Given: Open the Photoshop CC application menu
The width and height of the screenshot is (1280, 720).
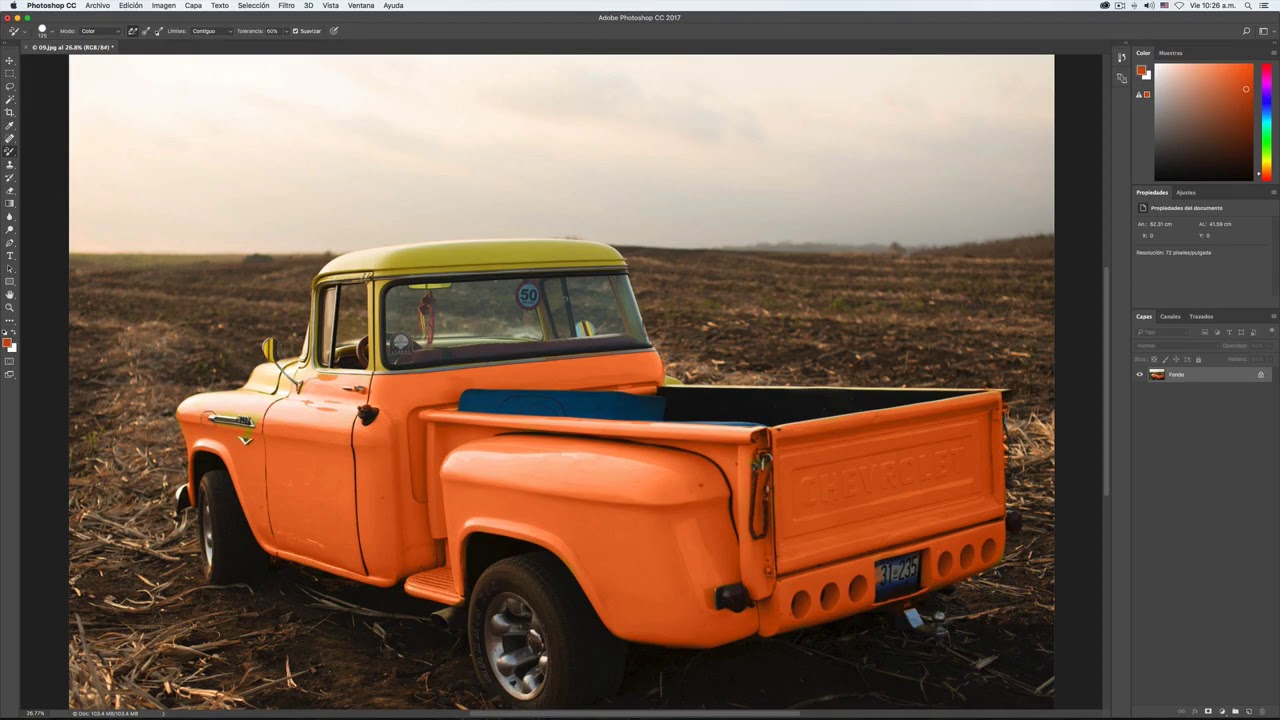Looking at the screenshot, I should tap(51, 5).
